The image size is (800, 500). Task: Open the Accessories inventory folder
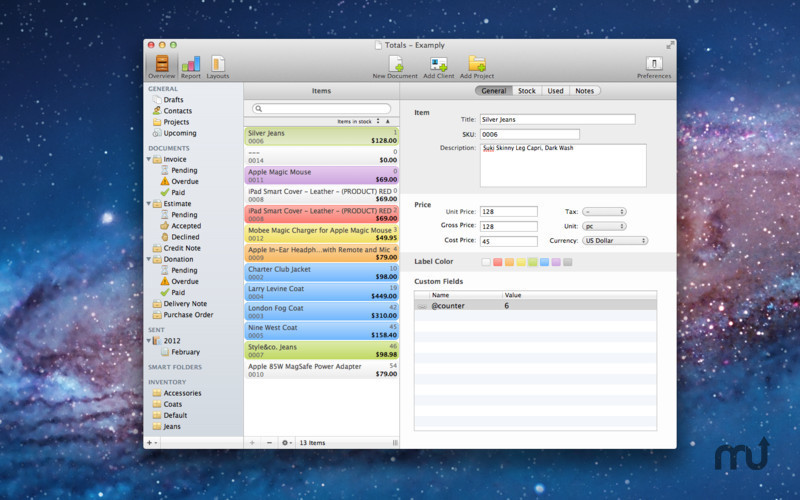pos(177,393)
